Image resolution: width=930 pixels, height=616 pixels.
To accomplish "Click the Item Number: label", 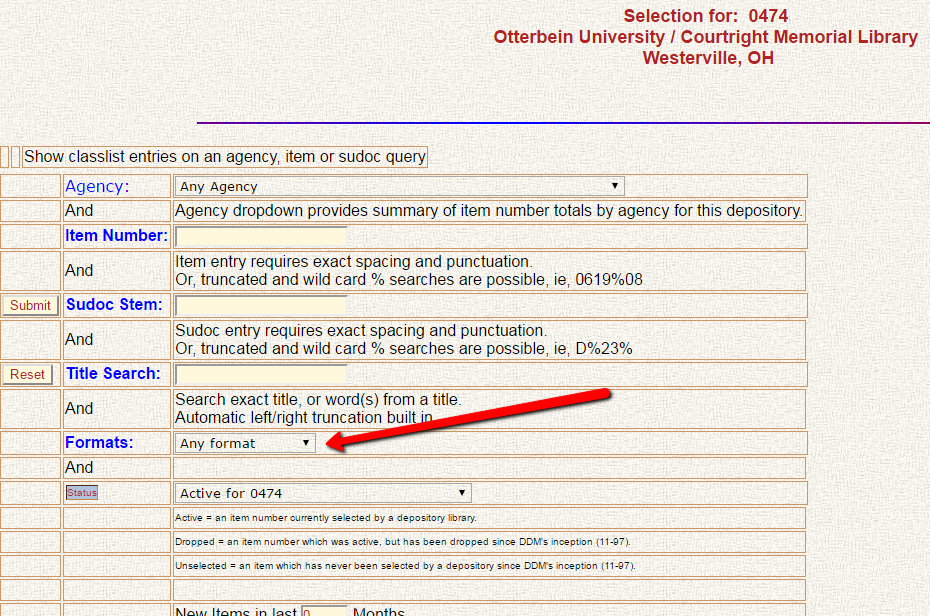I will [116, 235].
